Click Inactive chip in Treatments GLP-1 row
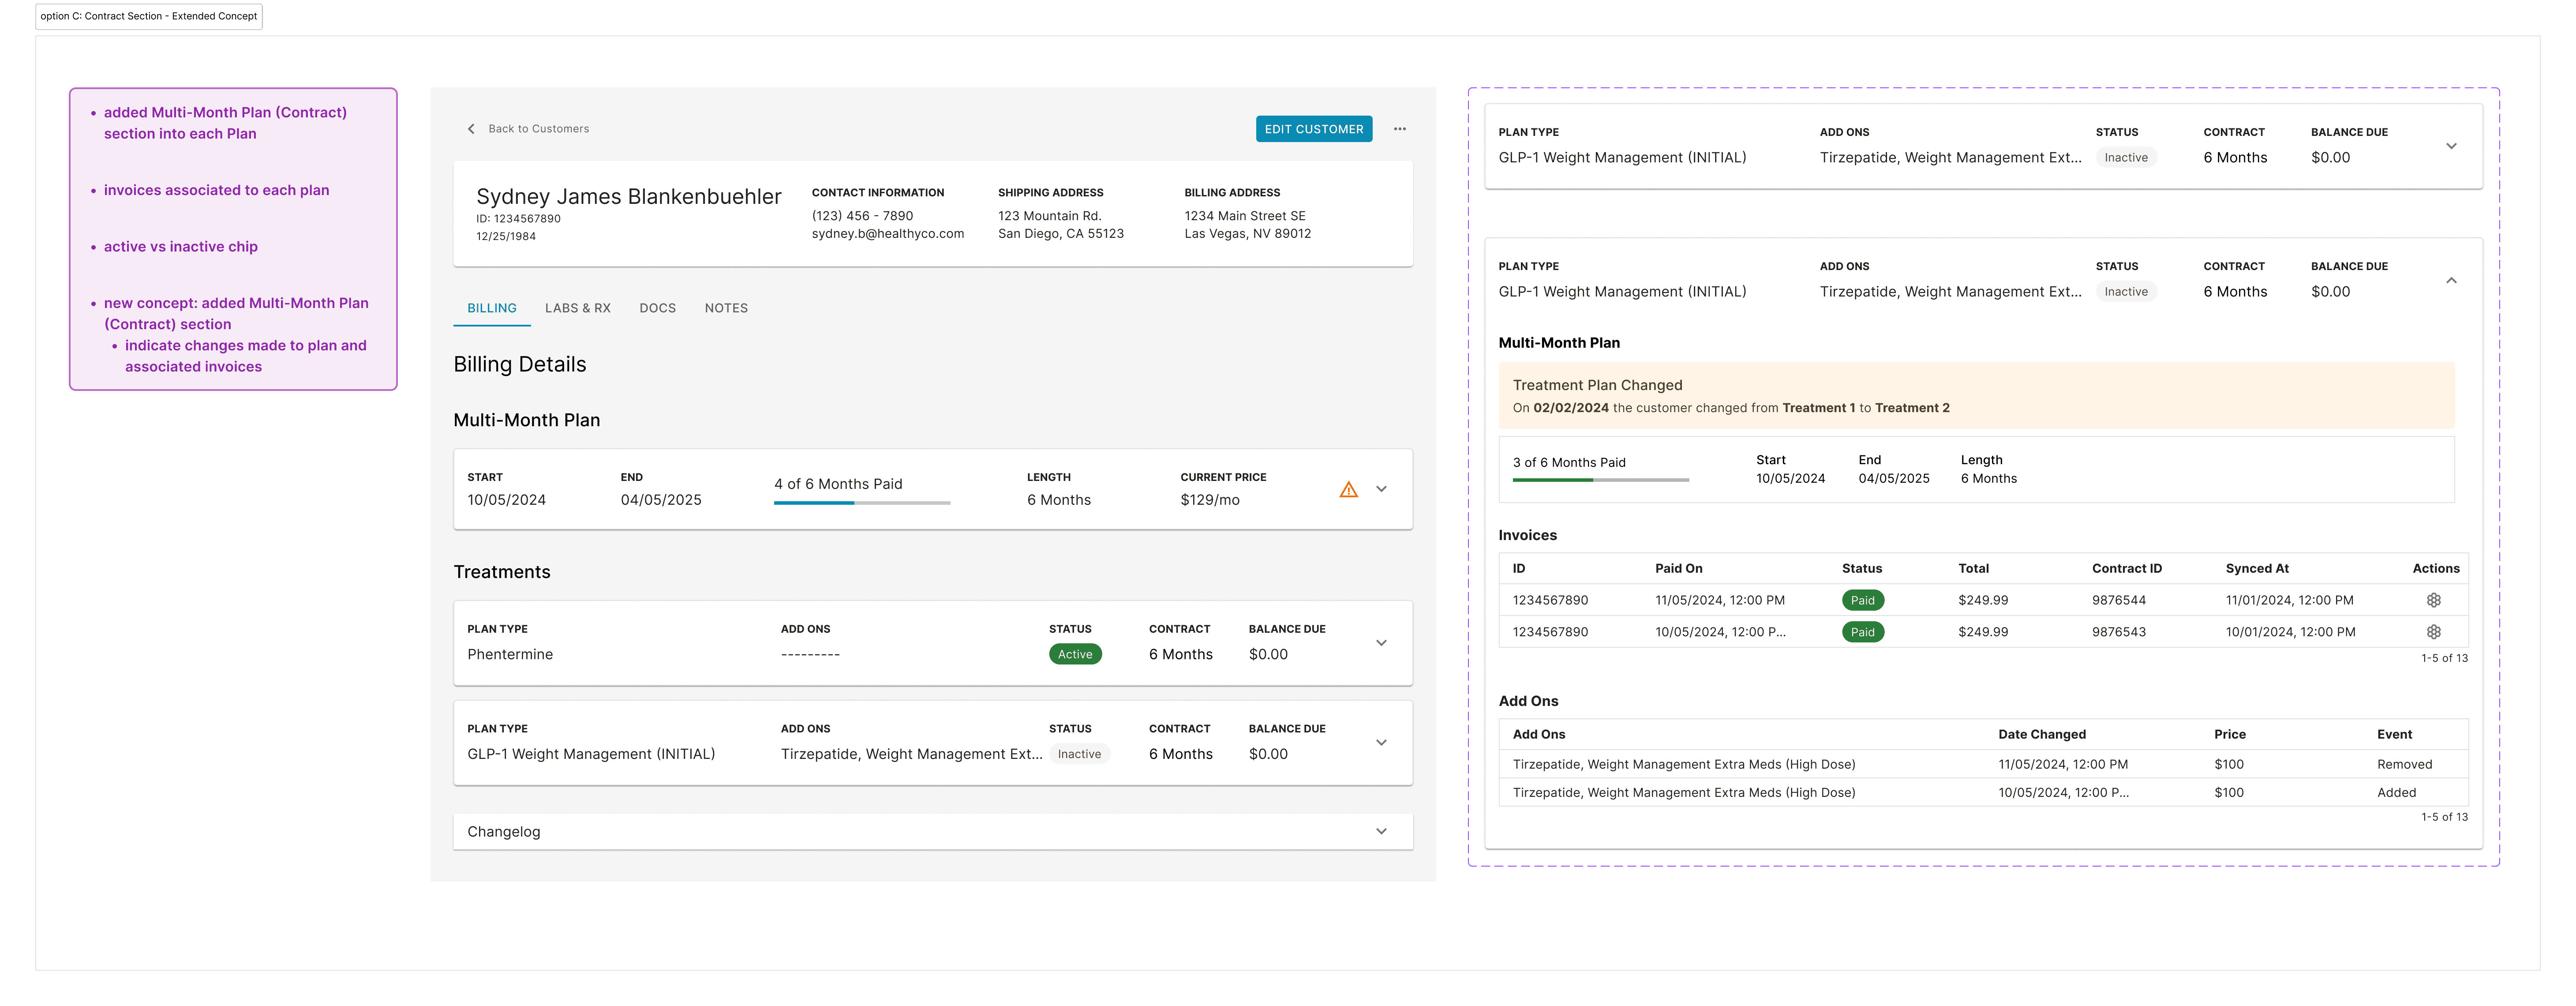 pos(1079,754)
